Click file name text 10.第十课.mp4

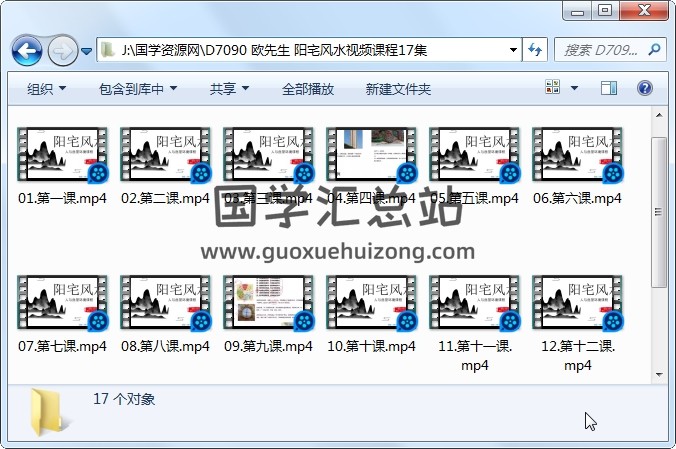tap(372, 346)
